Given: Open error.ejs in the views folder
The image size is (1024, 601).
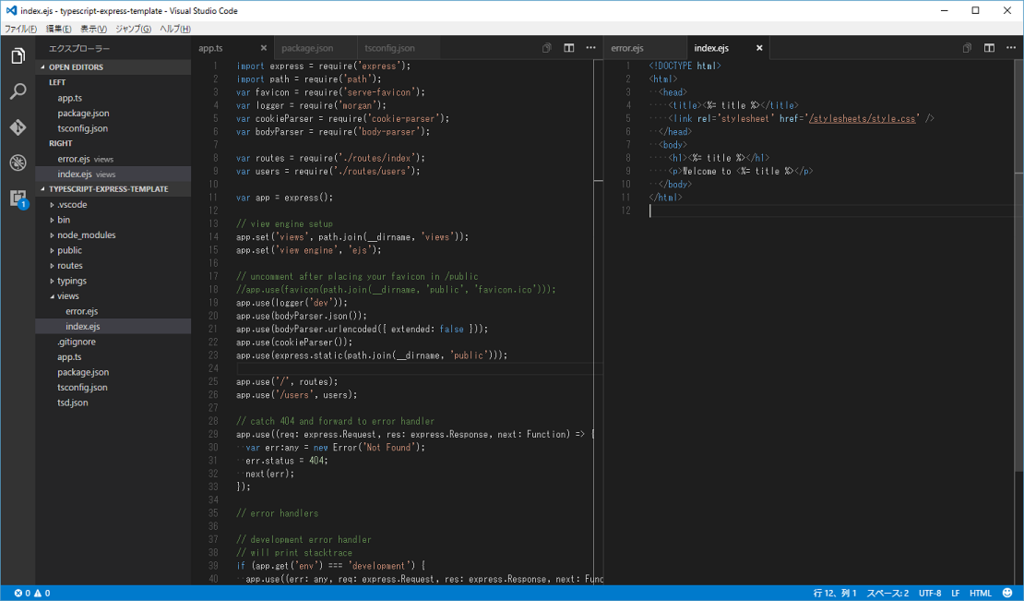Looking at the screenshot, I should click(x=113, y=311).
